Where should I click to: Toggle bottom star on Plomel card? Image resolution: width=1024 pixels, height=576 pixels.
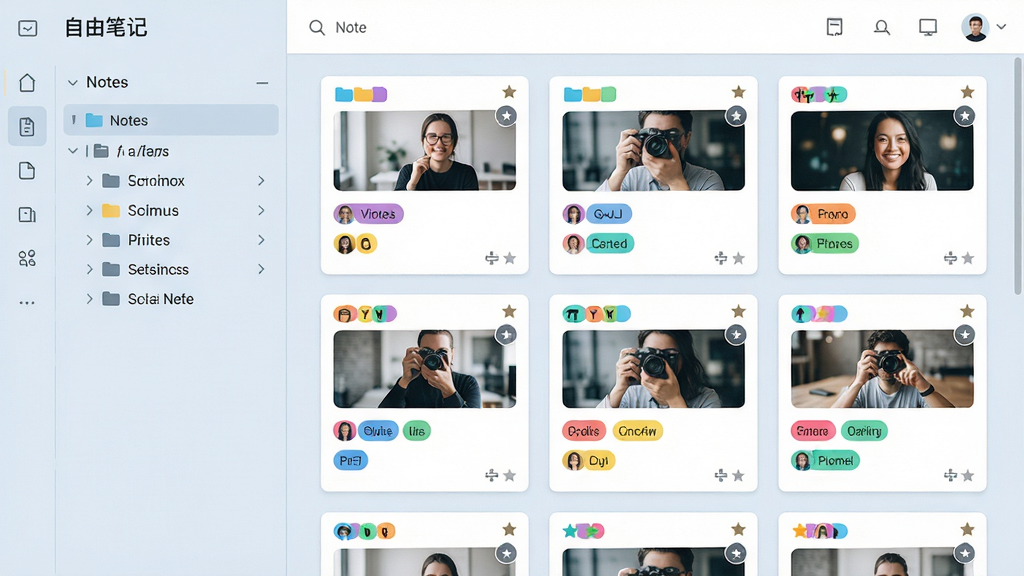point(968,475)
